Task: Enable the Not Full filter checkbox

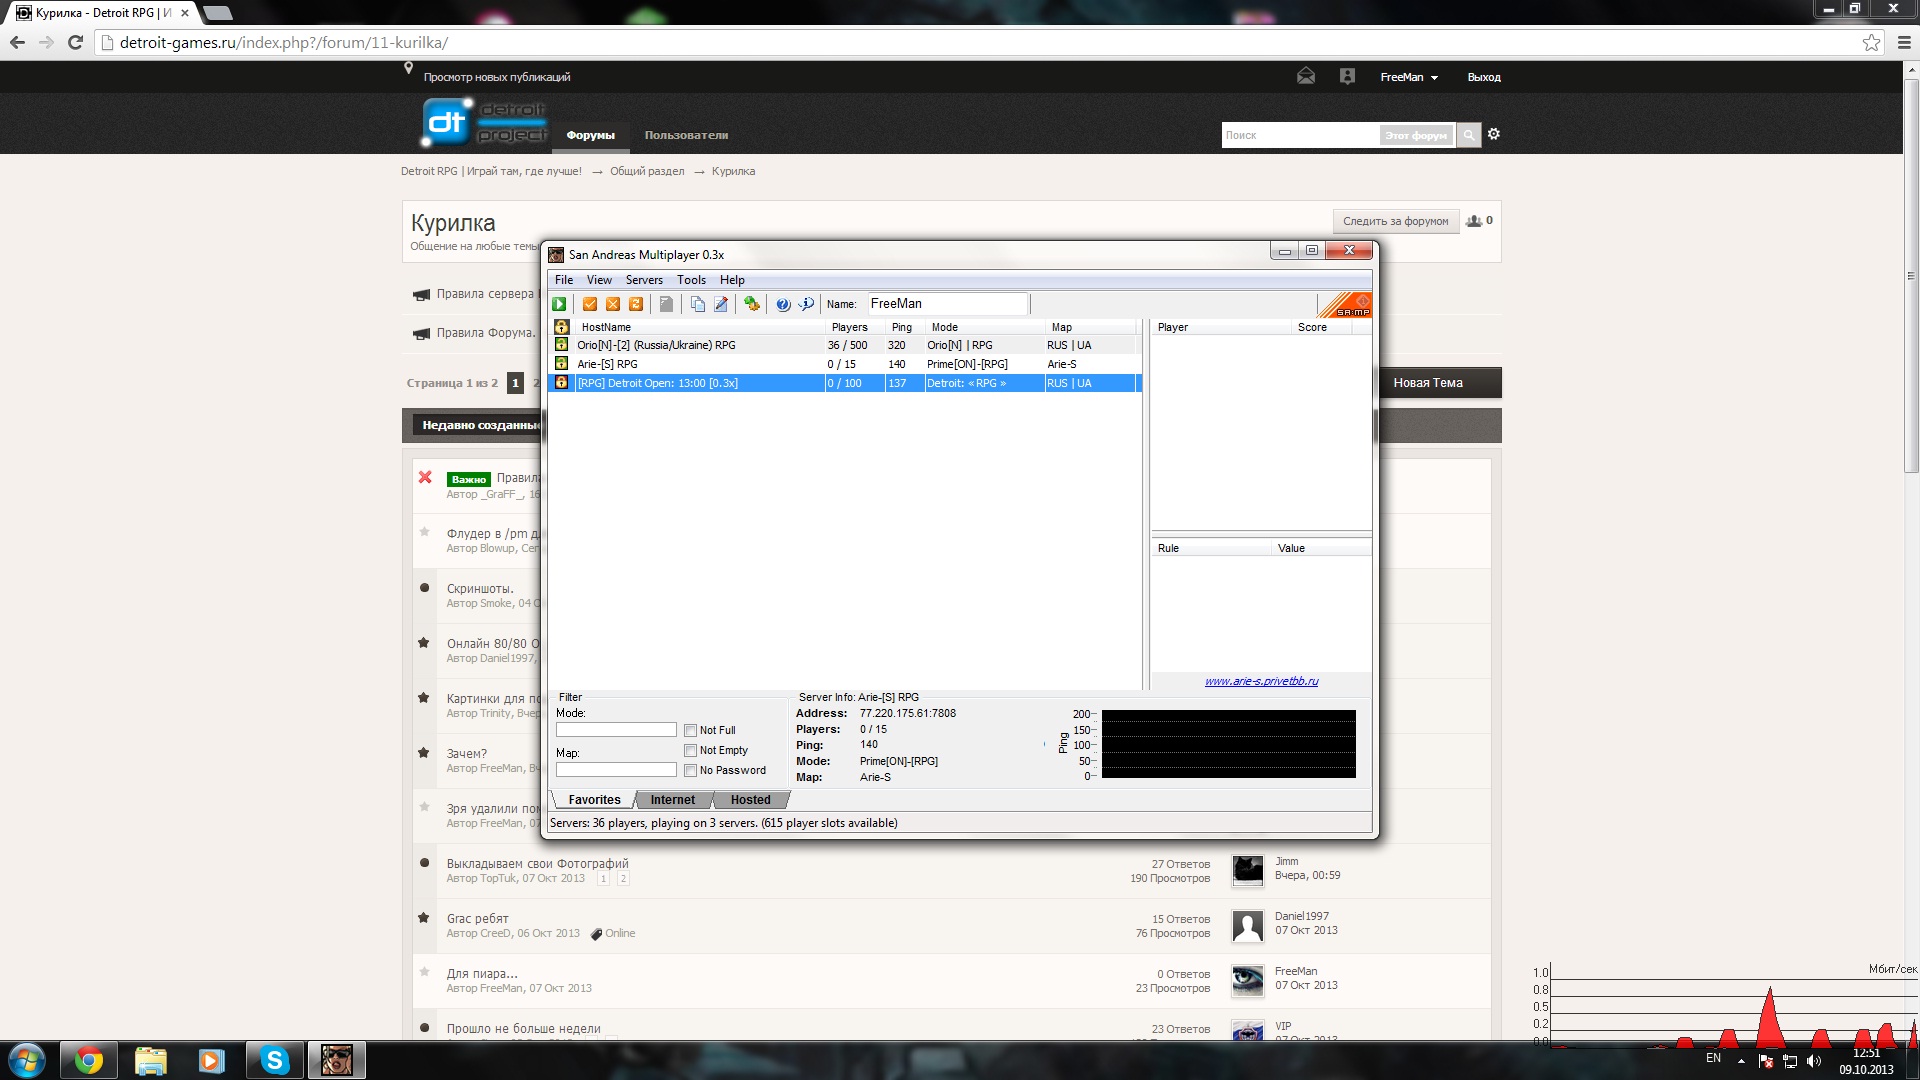Action: pos(690,730)
